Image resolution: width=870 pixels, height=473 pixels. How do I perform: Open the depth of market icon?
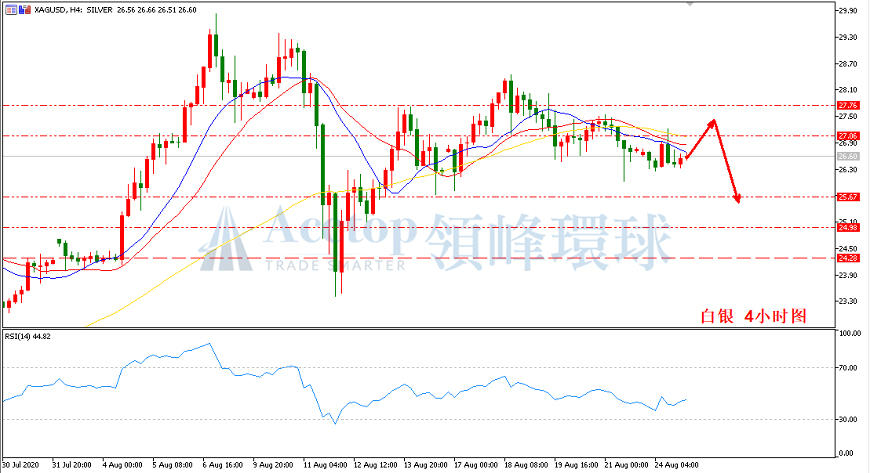[24, 9]
